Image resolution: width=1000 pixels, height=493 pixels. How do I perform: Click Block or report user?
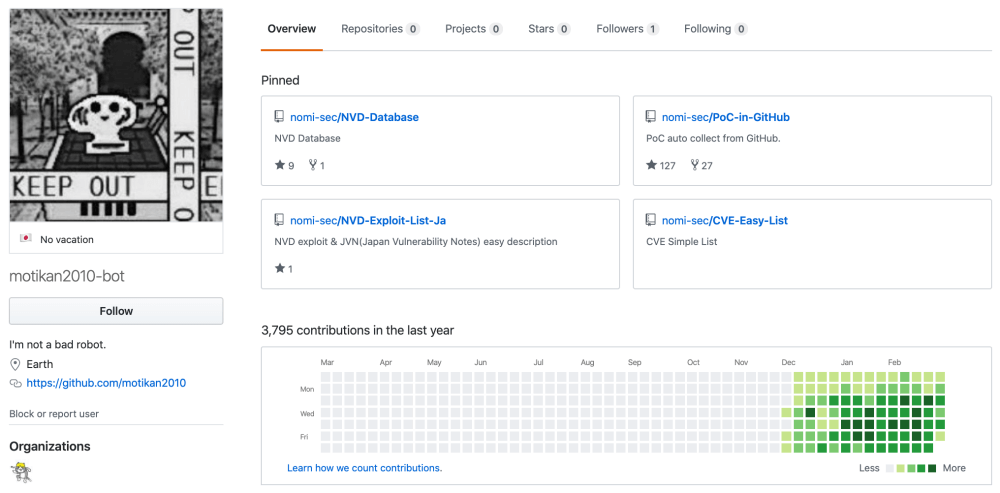coord(54,414)
